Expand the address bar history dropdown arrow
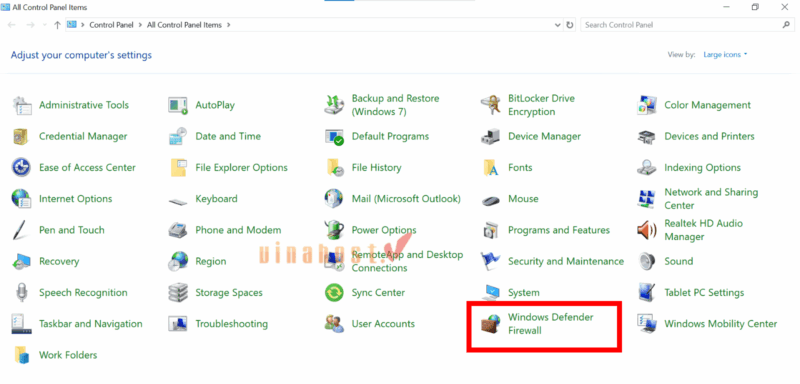Viewport: 800px width, 384px height. [557, 25]
